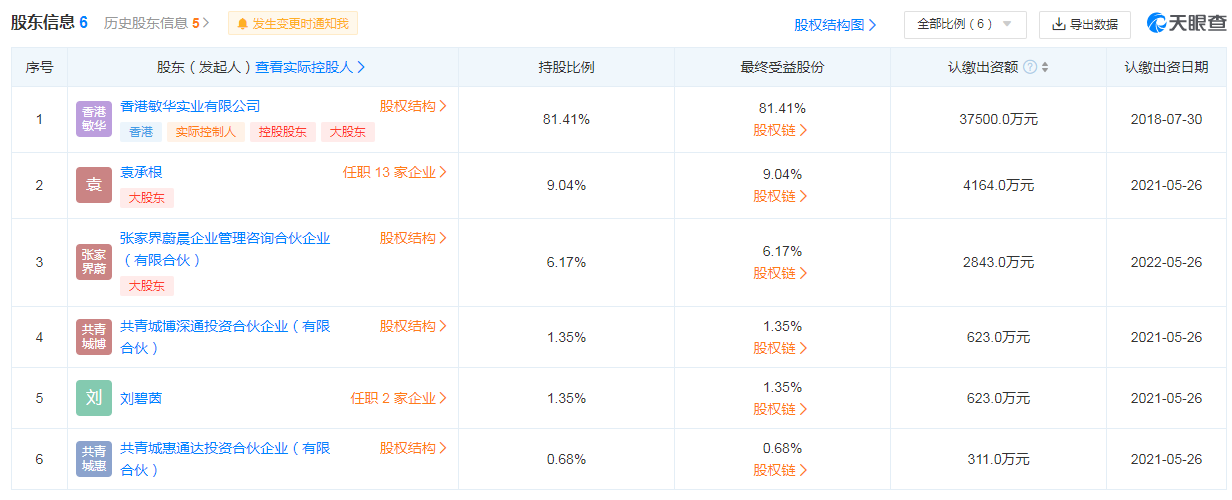Enable the 发生变更时通知我 change notification
Screen dimensions: 1232x500
292,24
